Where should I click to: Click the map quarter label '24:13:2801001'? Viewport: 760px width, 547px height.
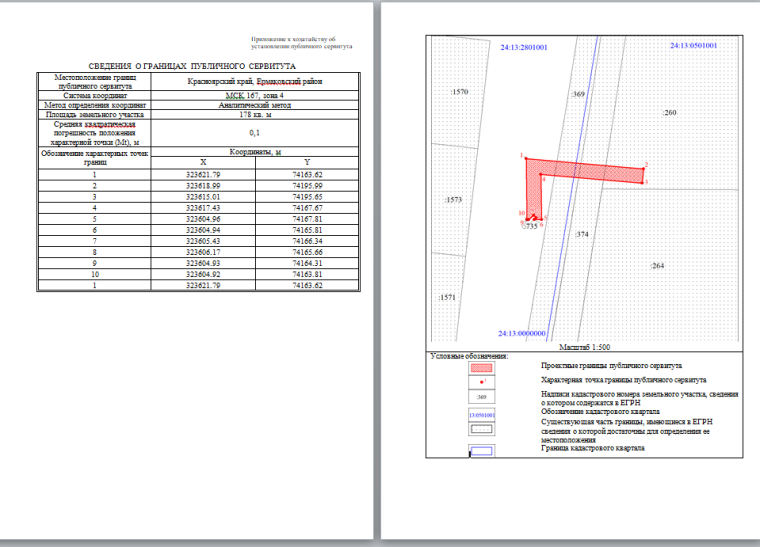[x=524, y=47]
